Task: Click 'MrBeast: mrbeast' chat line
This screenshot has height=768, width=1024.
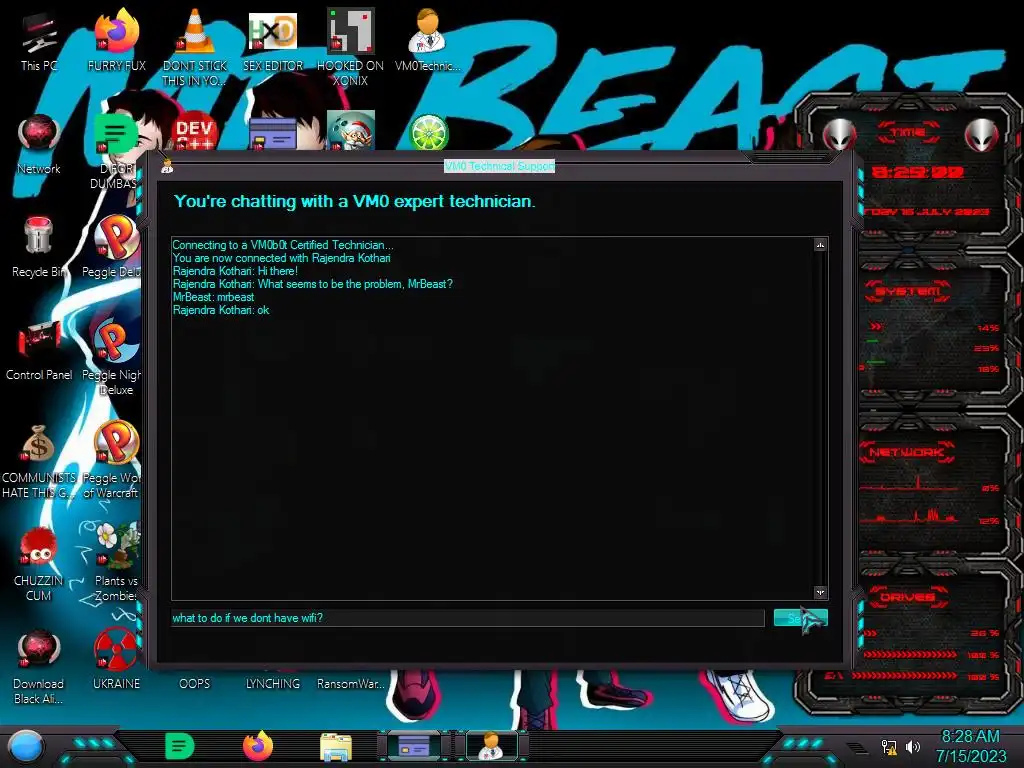Action: click(214, 297)
